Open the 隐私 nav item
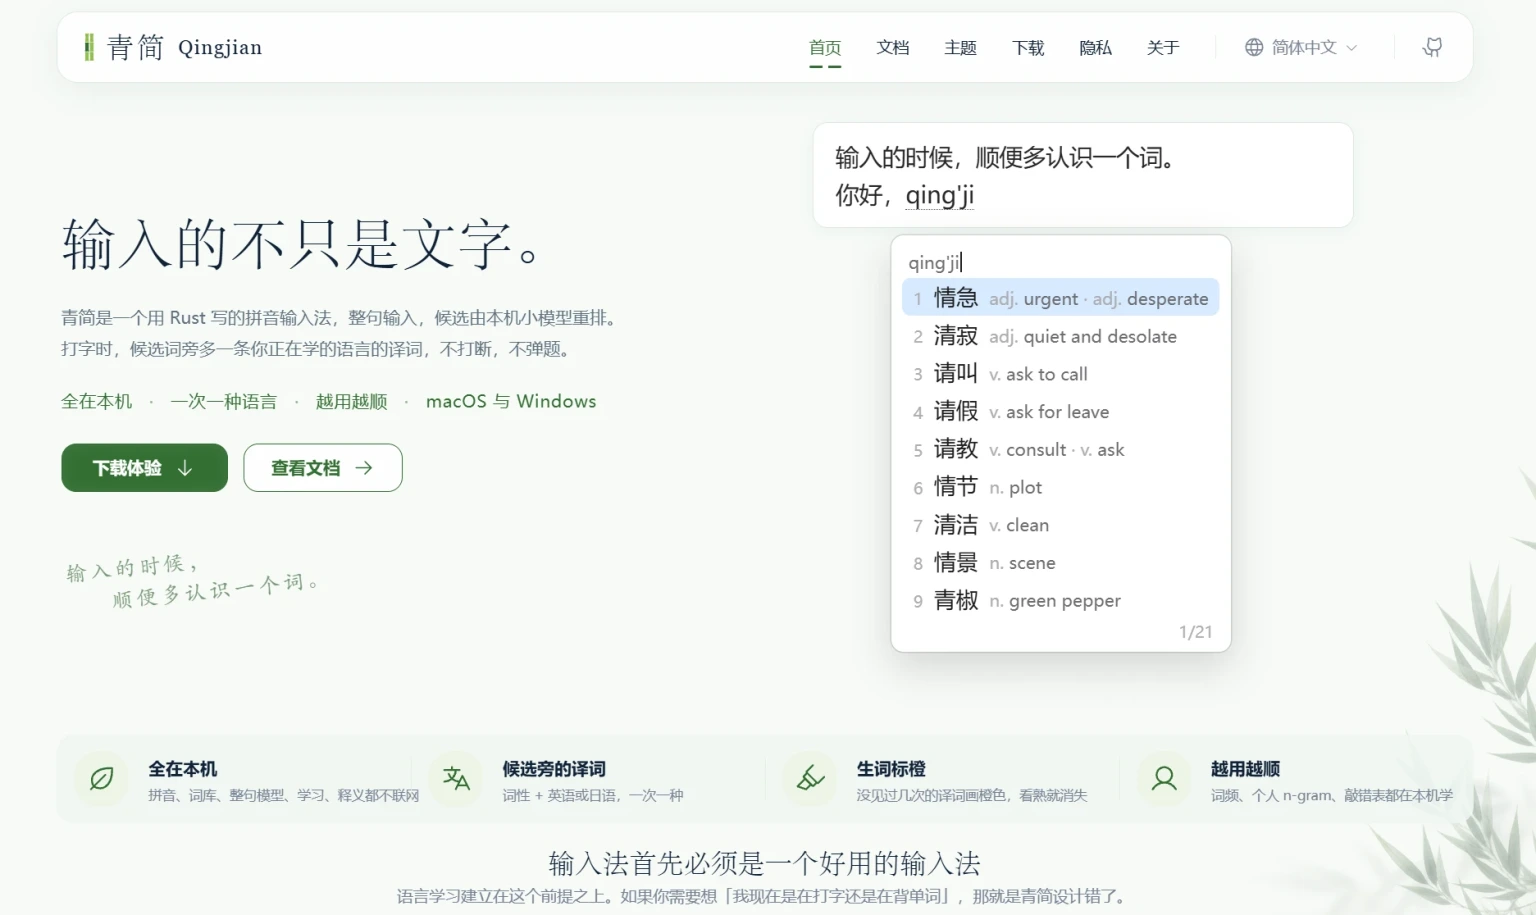Viewport: 1536px width, 915px height. click(1096, 48)
